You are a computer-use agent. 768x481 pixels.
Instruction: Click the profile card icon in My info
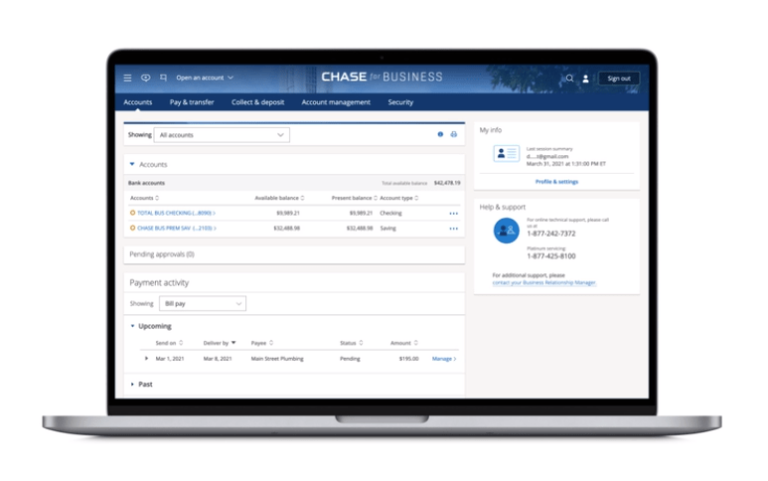coord(506,153)
